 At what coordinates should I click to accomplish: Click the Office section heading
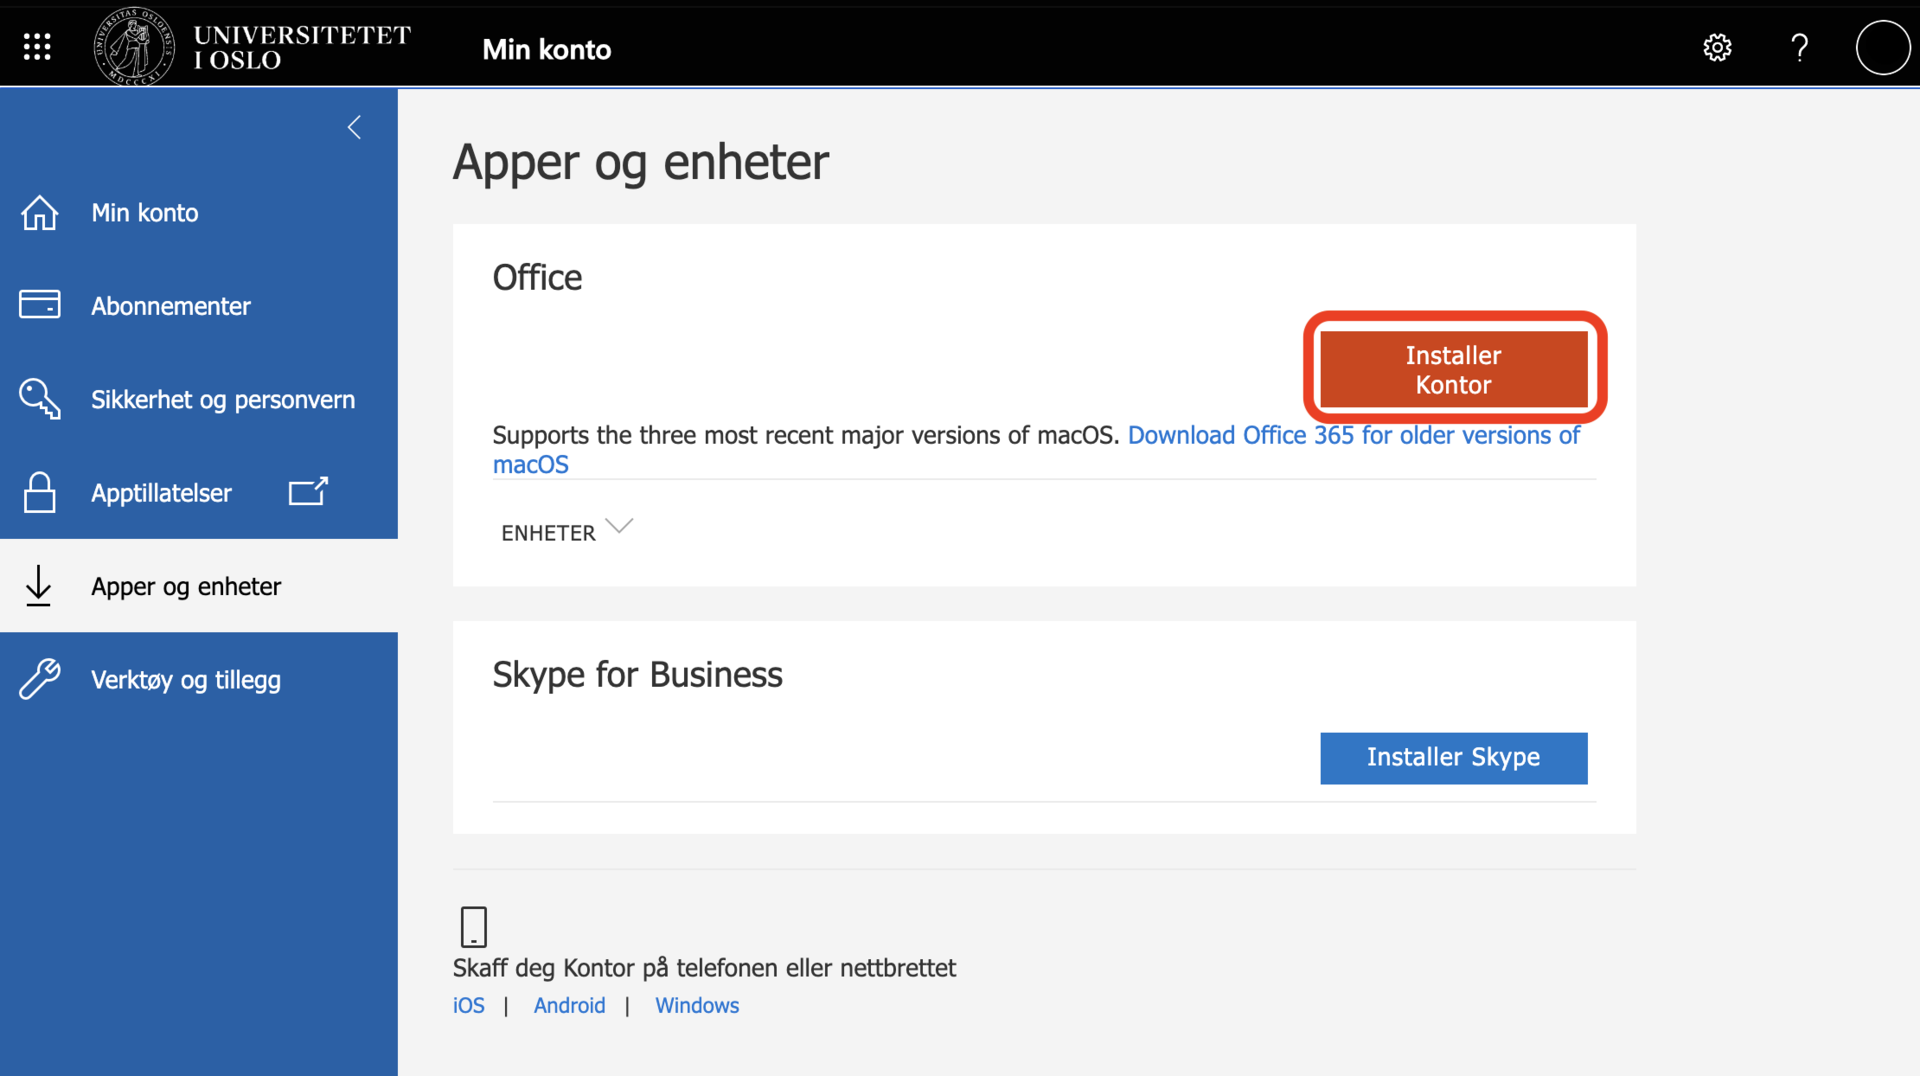(537, 277)
